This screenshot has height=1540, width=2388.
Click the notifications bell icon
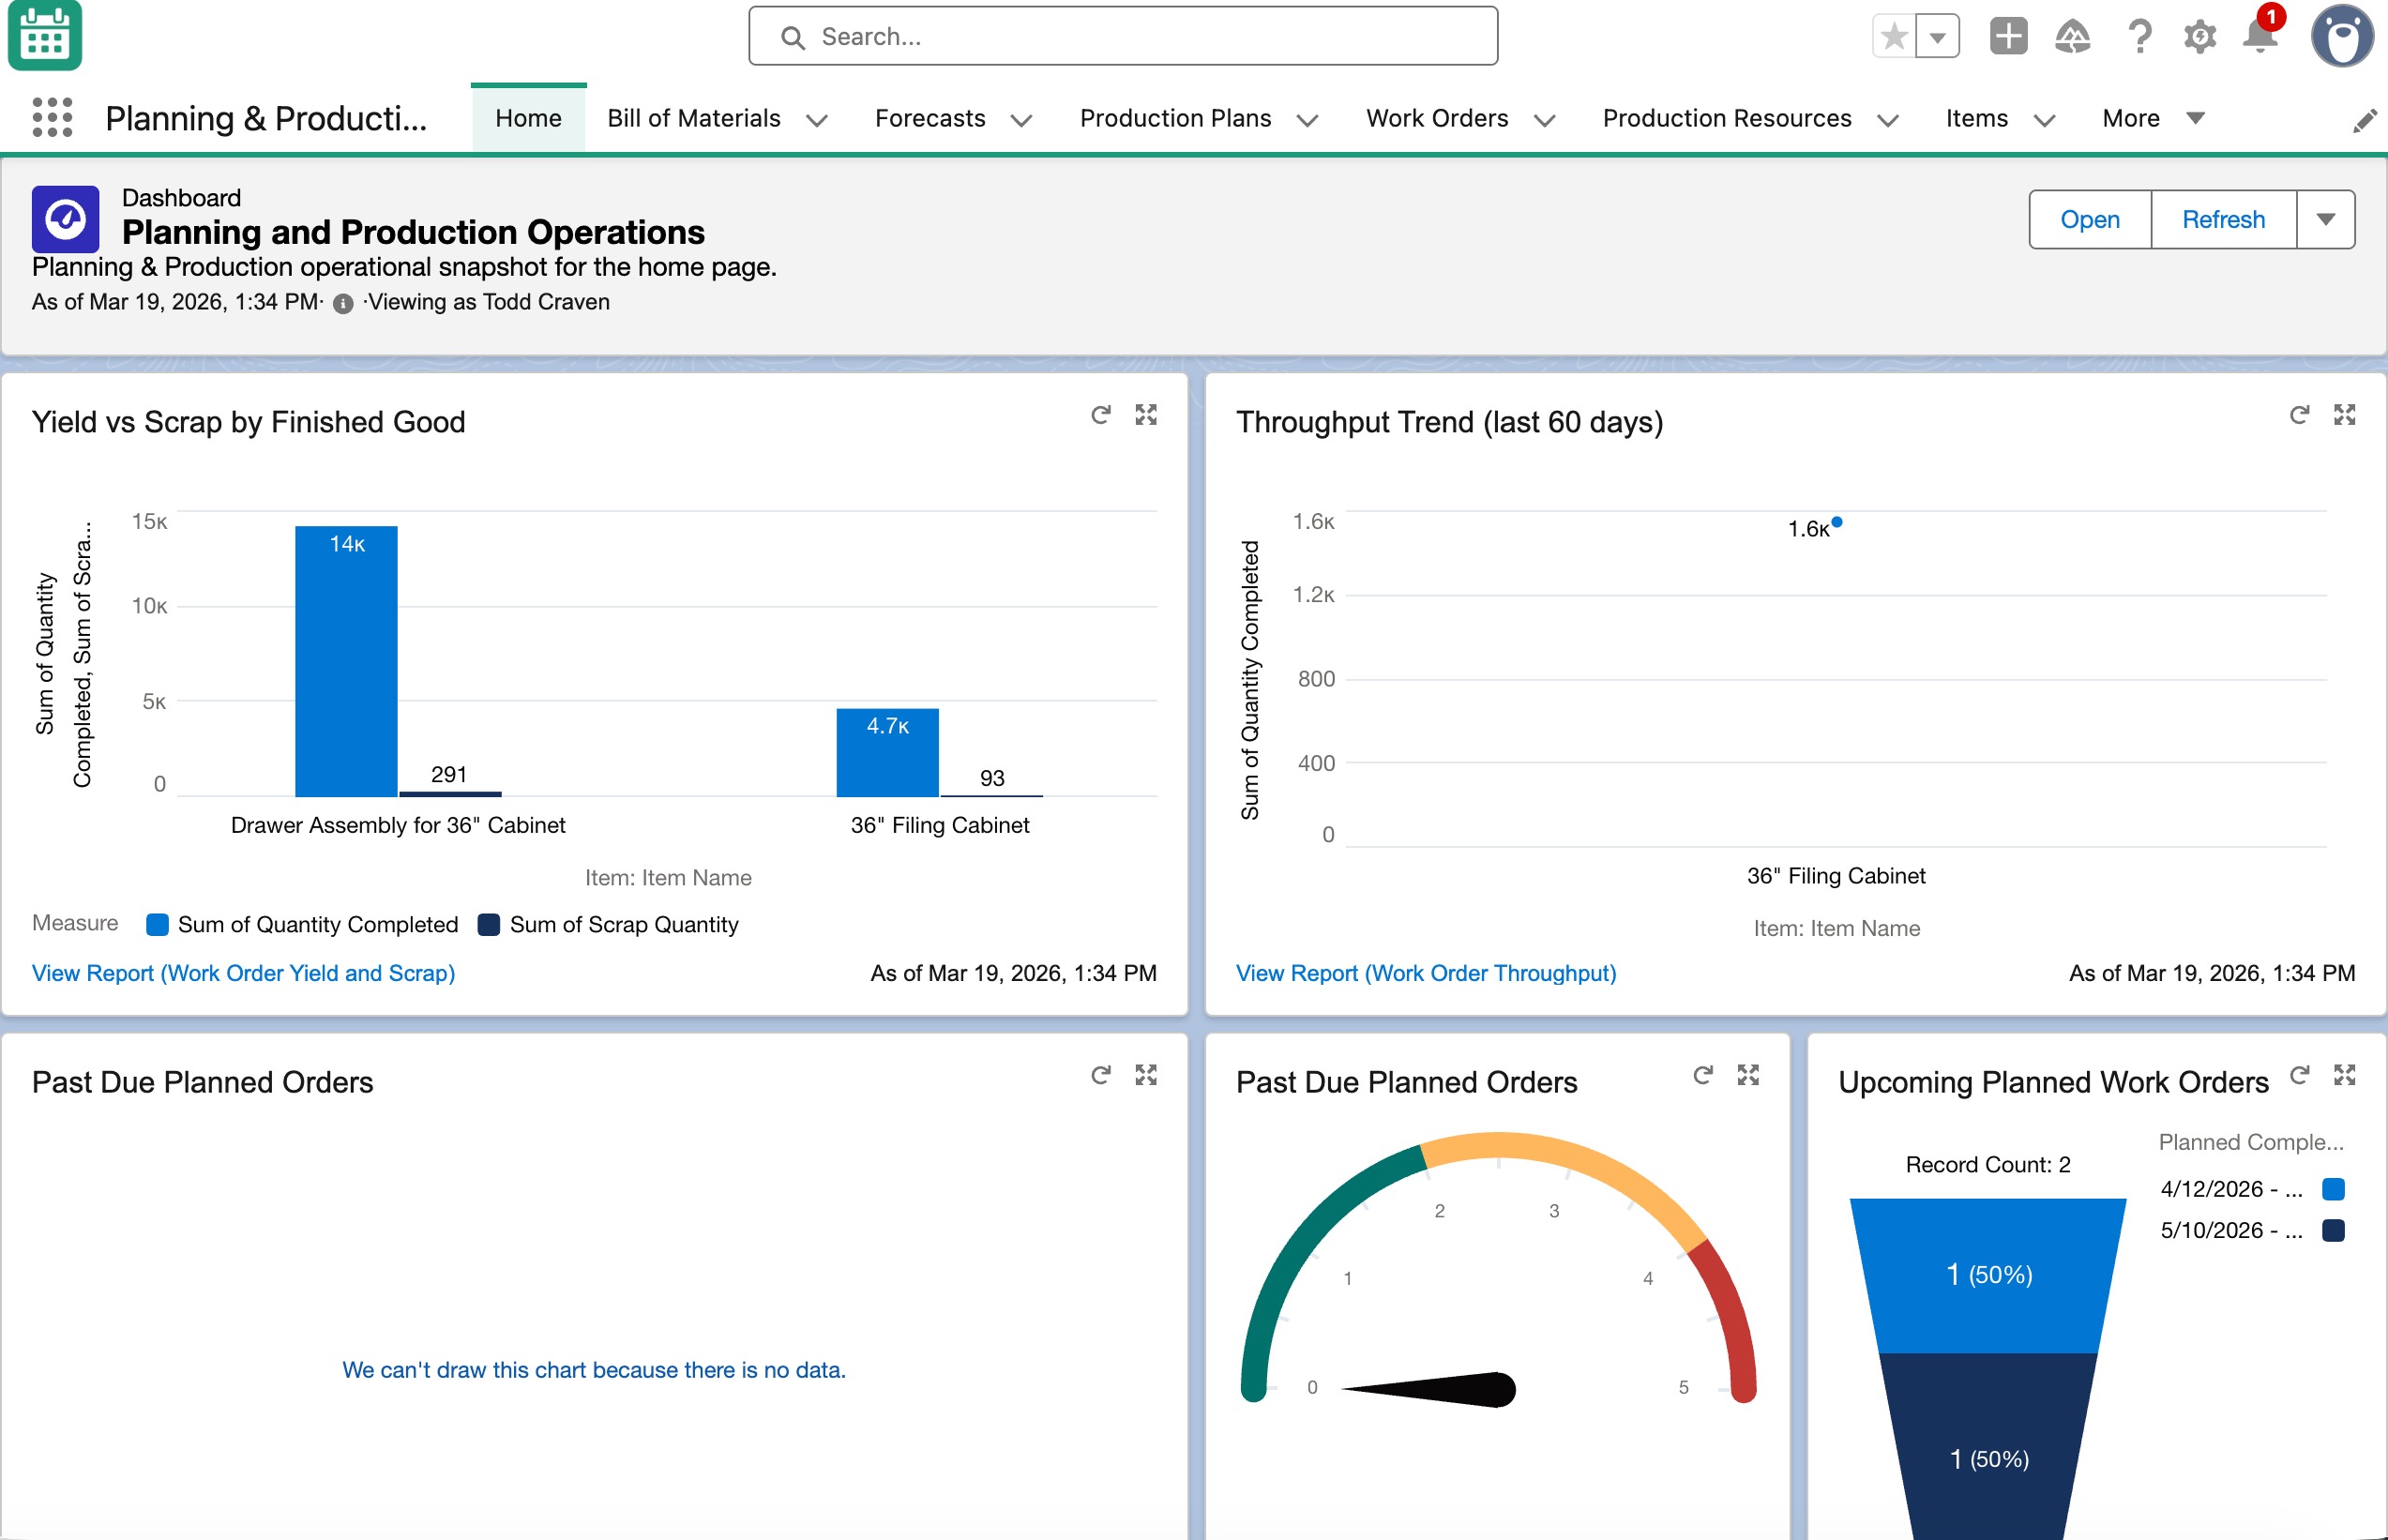2259,37
